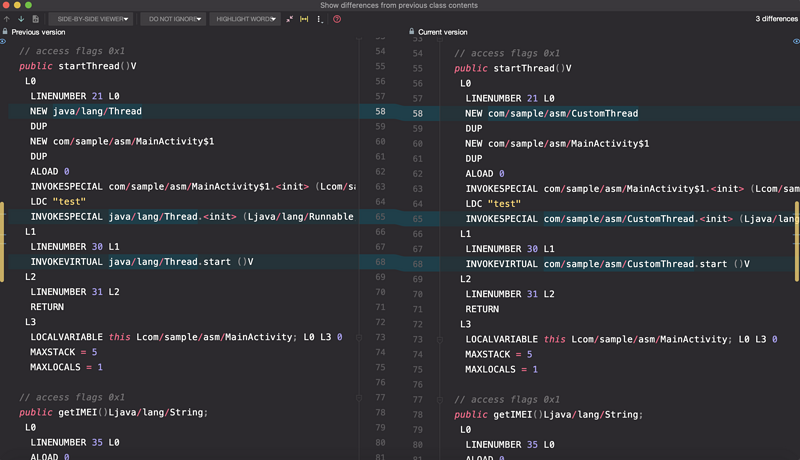The height and width of the screenshot is (460, 800).
Task: Select the Previous version pane title
Action: pos(38,32)
